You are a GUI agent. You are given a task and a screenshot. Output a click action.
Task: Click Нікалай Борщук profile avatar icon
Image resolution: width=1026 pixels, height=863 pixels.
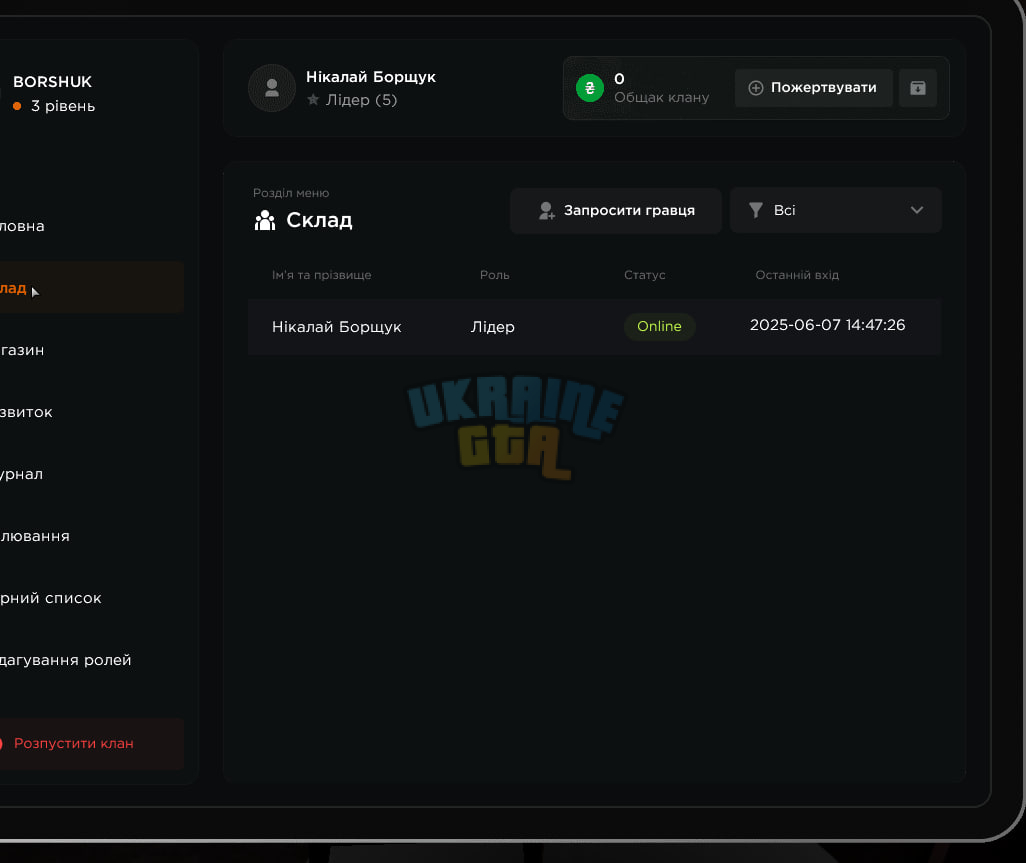pos(272,88)
